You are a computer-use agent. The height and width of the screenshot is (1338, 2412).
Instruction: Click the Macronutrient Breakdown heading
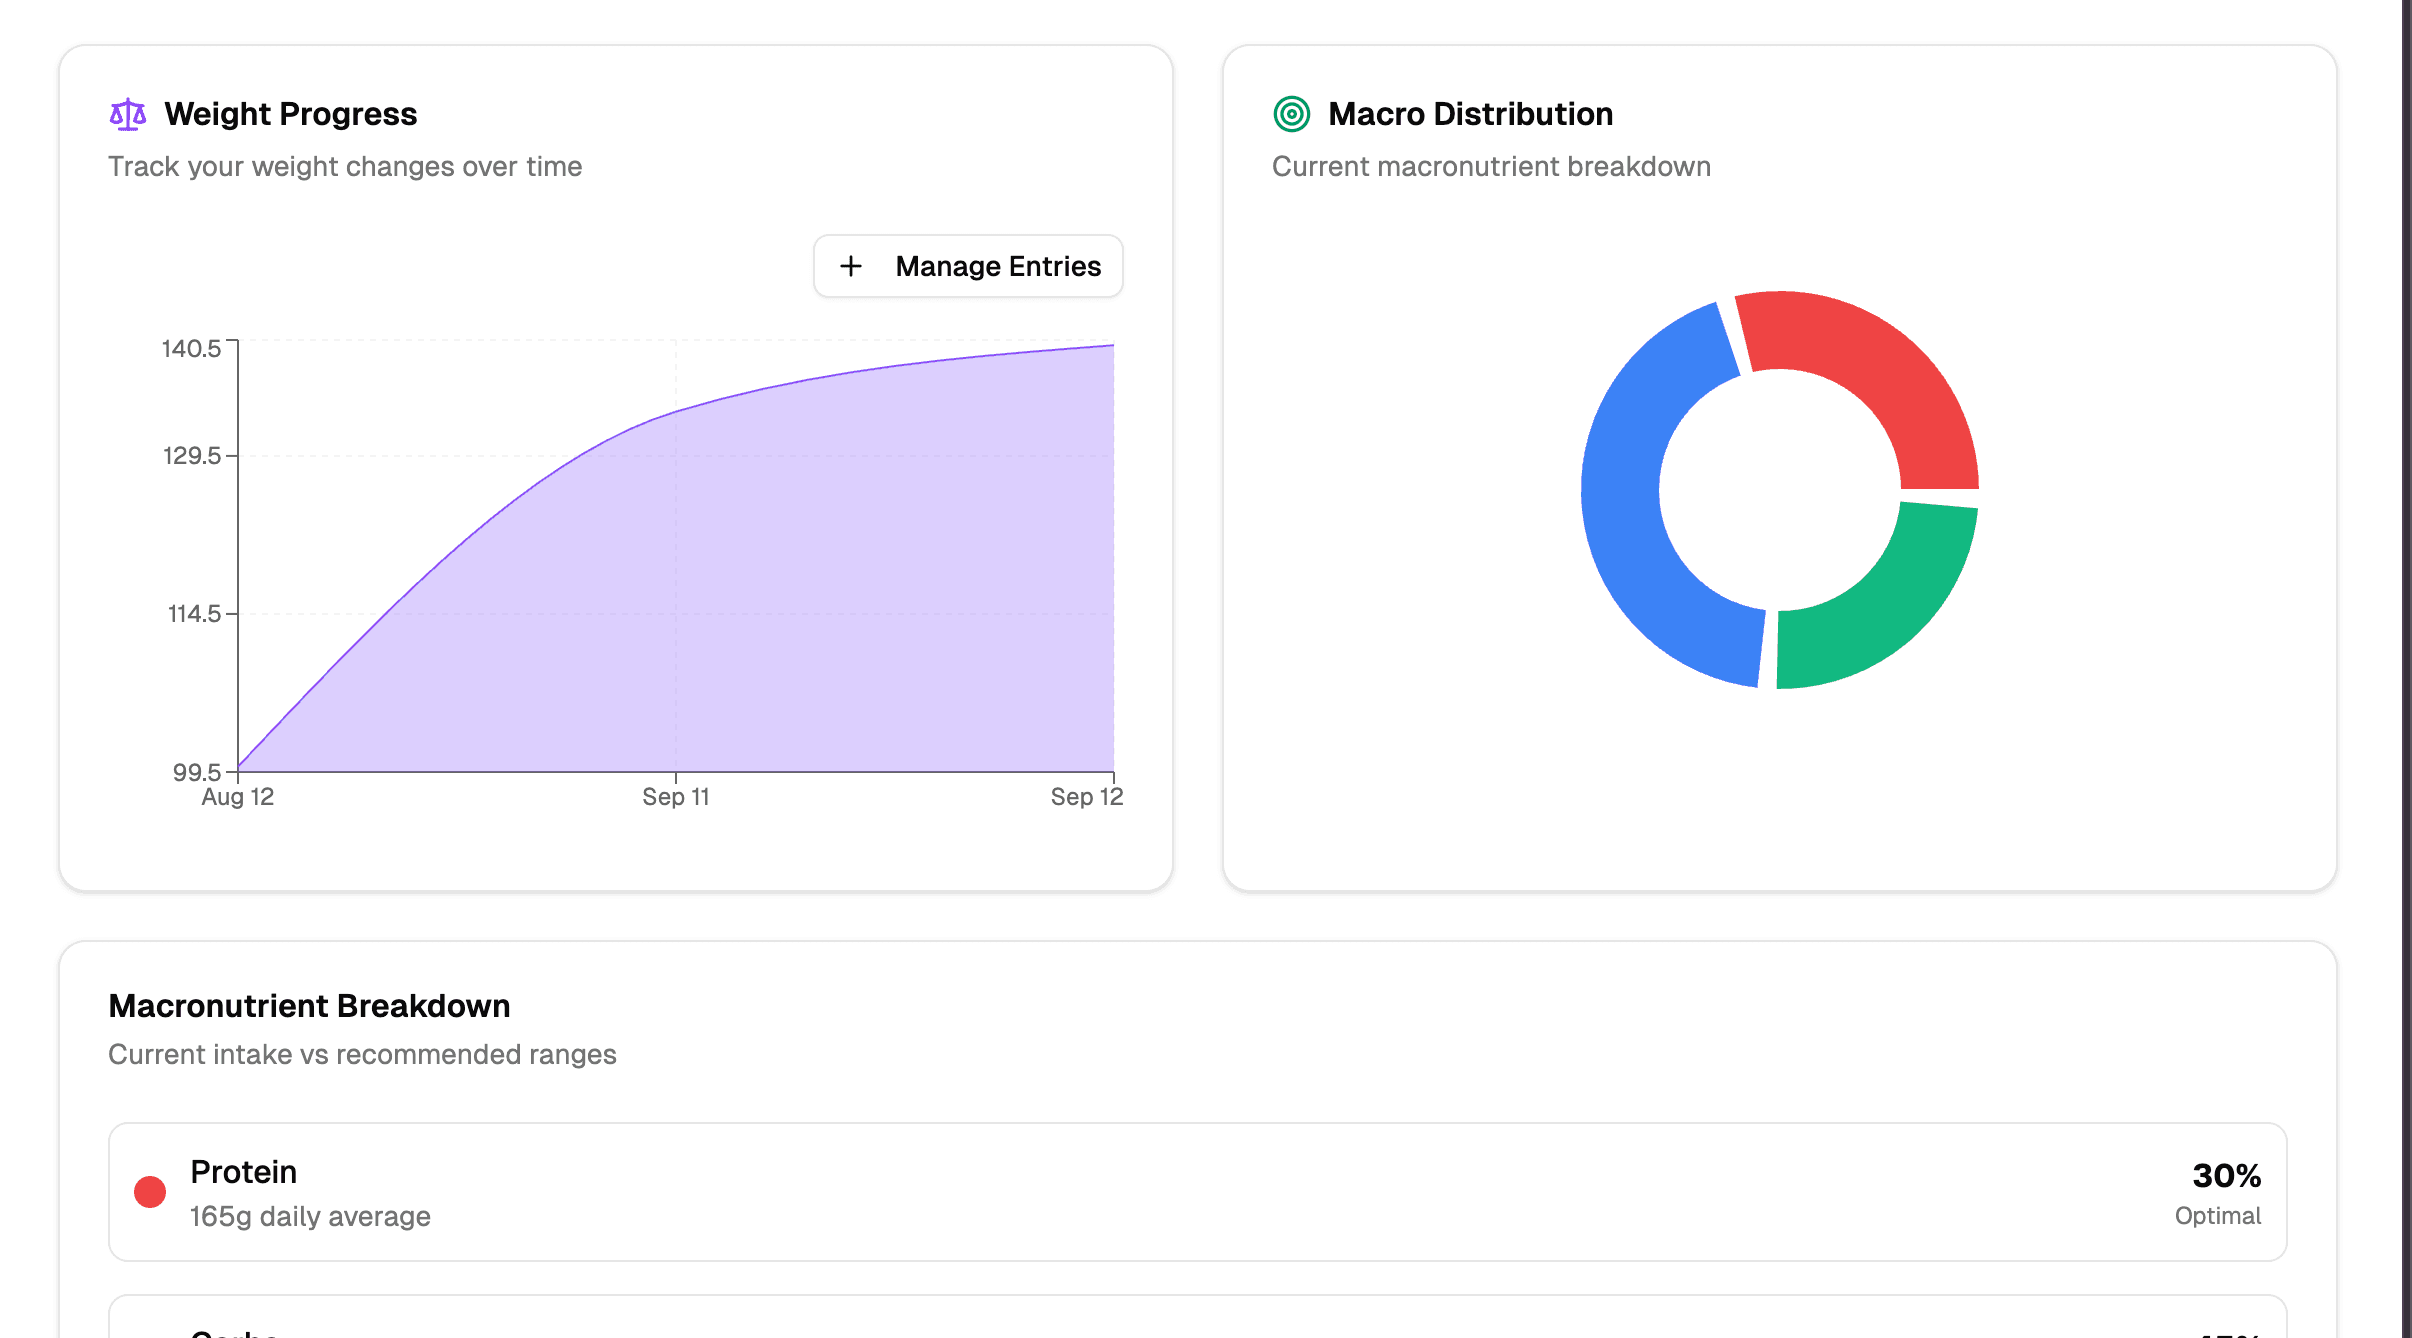coord(309,1006)
